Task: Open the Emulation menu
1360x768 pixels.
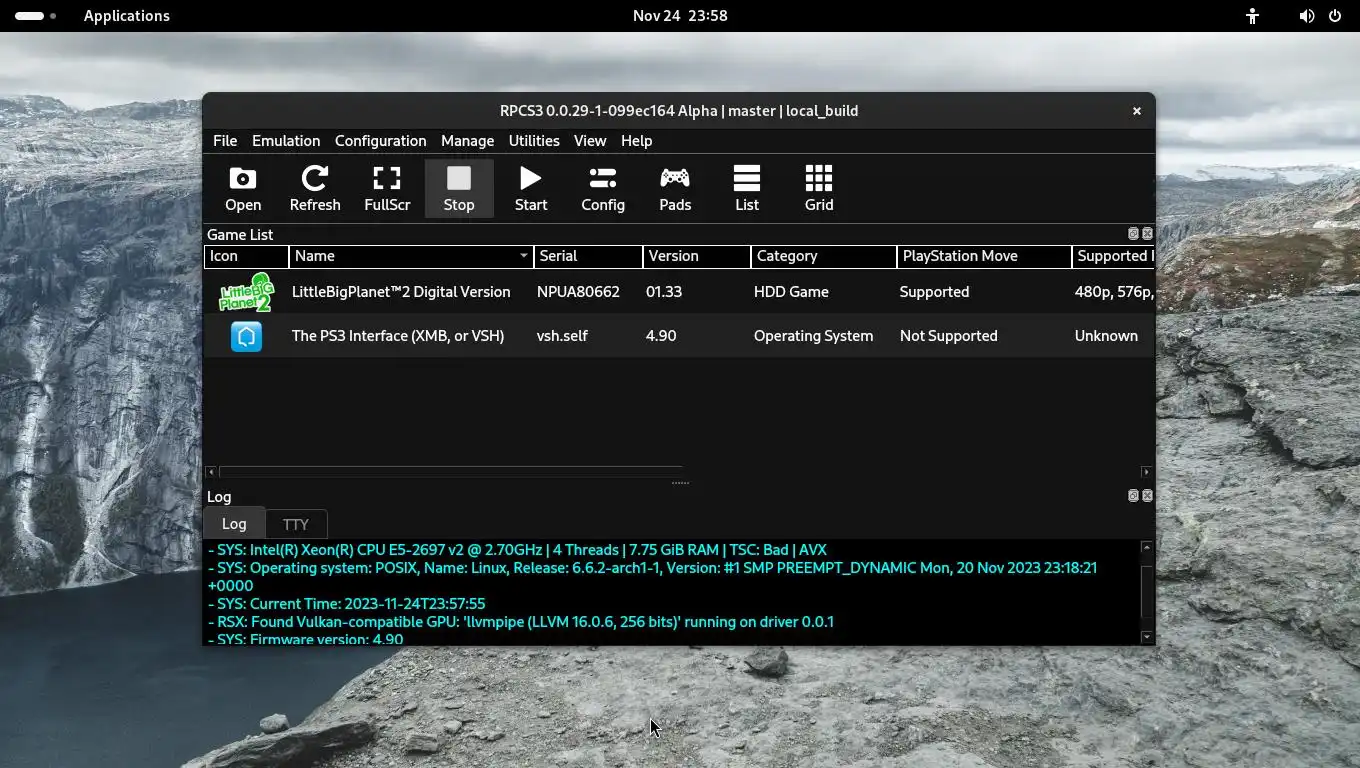Action: pos(286,141)
